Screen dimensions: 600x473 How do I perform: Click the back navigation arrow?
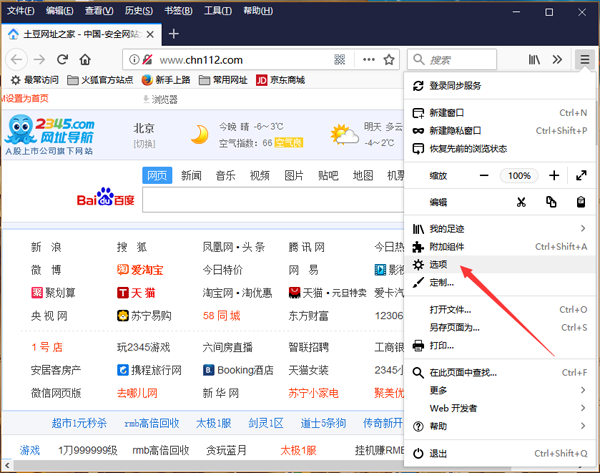(16, 60)
